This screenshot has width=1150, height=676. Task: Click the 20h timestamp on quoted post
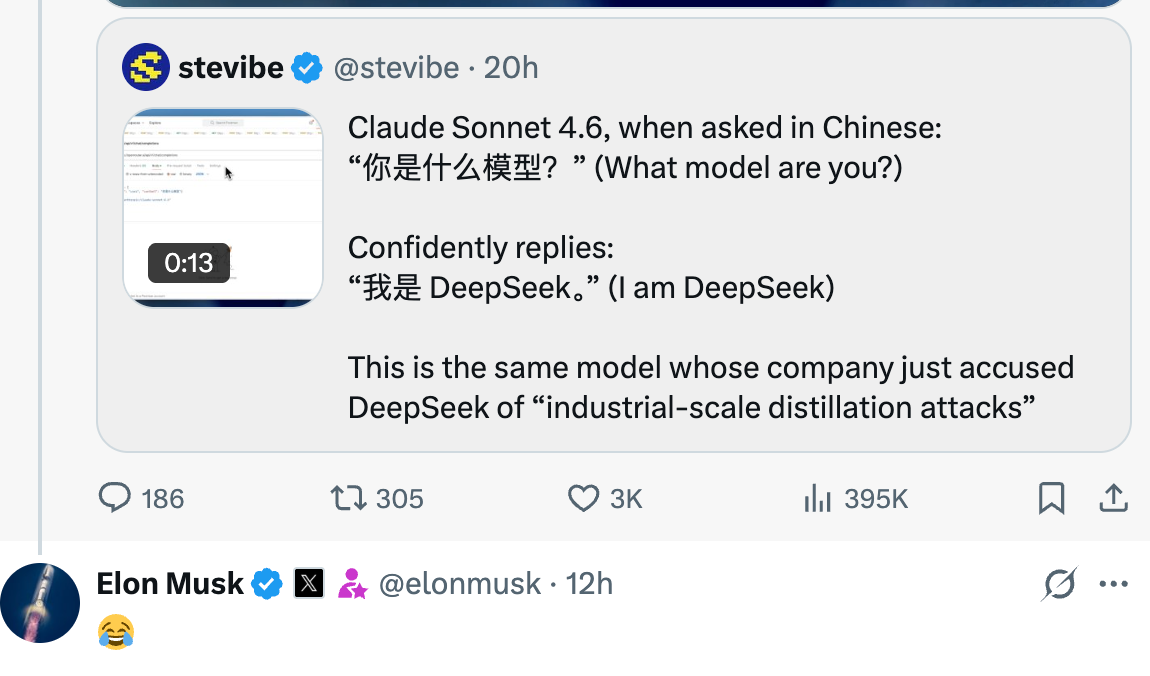point(511,68)
